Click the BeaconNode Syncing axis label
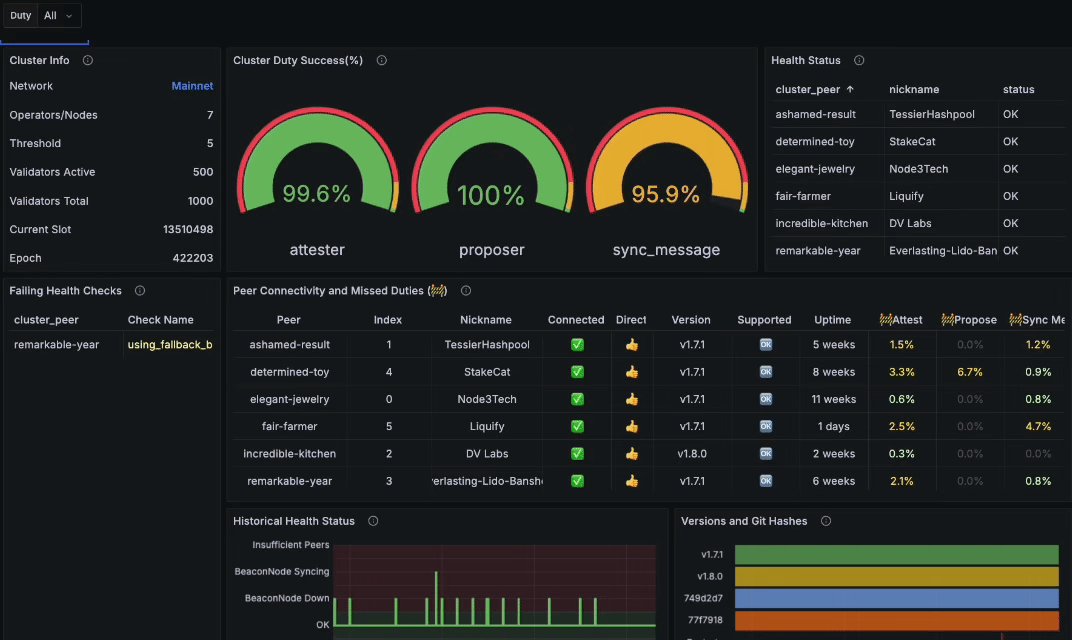The width and height of the screenshot is (1072, 640). [282, 572]
